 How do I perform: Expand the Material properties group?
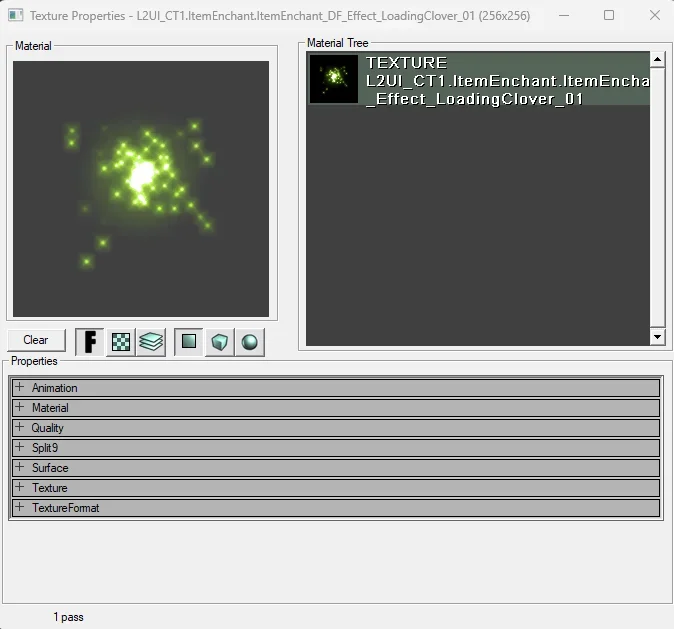pyautogui.click(x=19, y=407)
